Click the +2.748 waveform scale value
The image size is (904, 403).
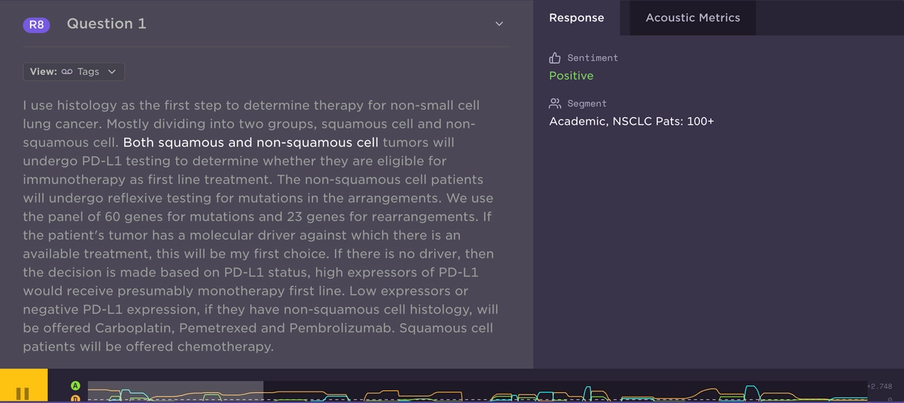pos(880,386)
